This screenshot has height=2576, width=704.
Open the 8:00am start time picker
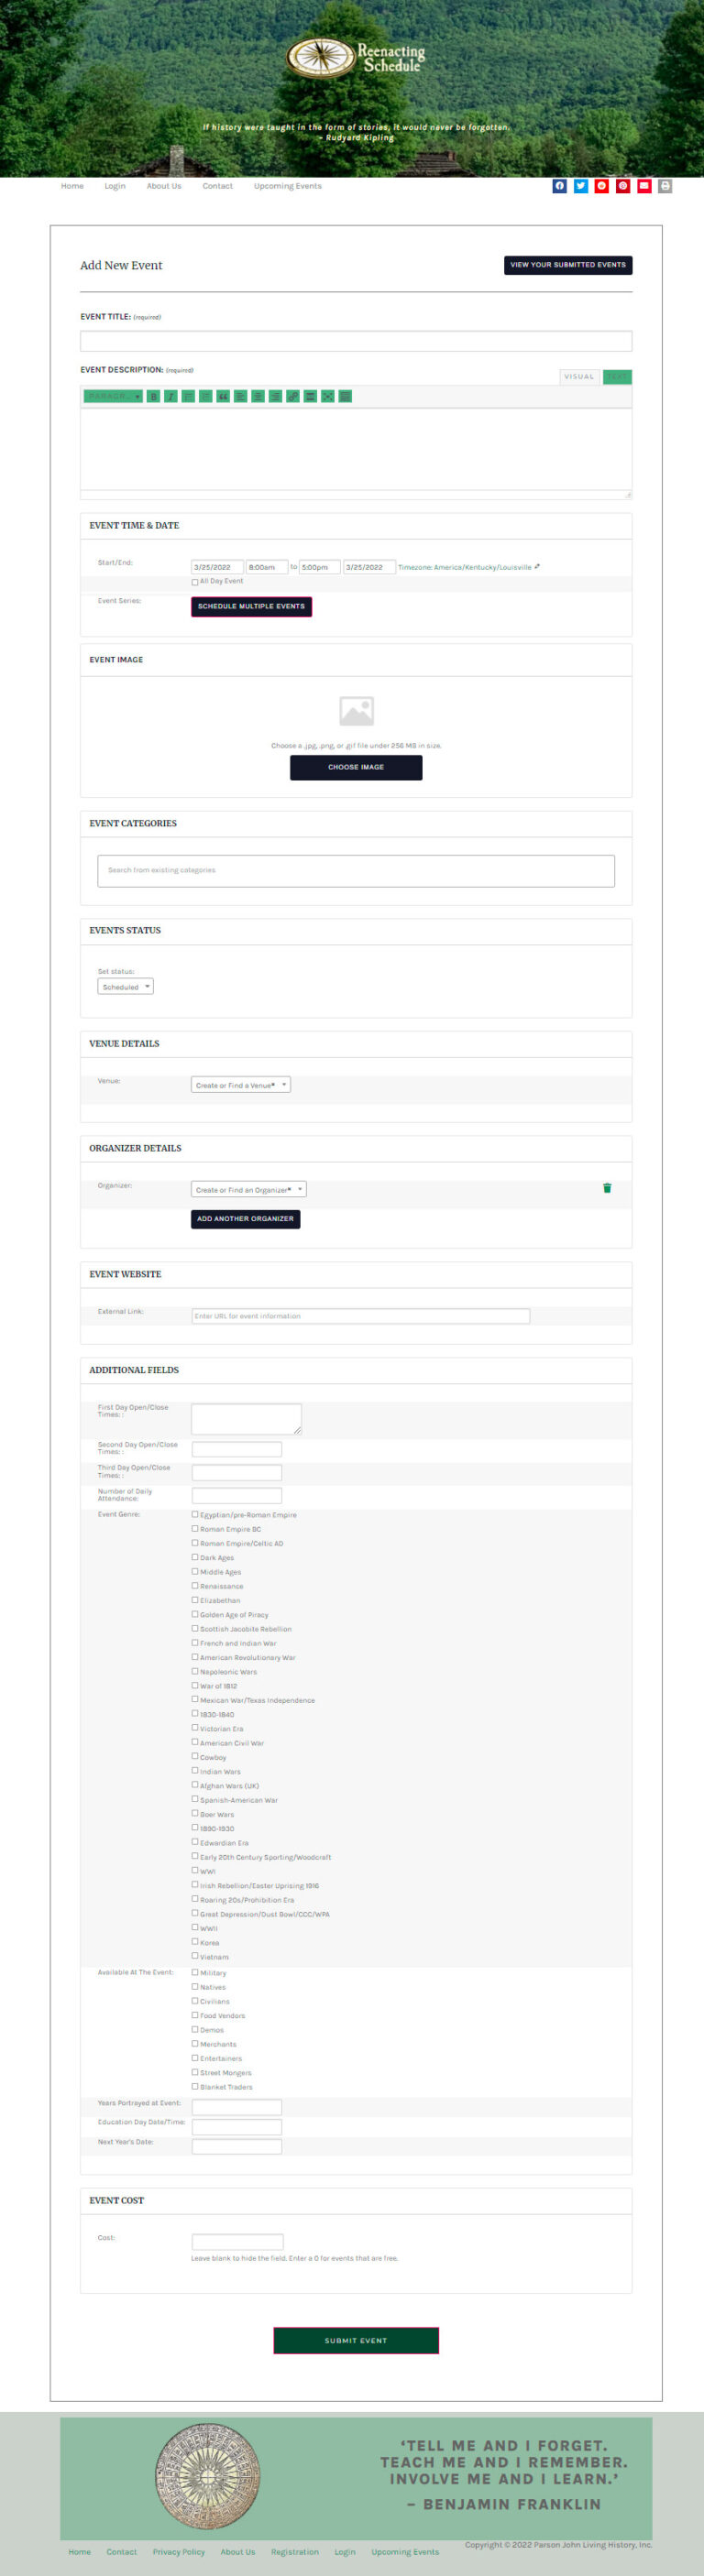(x=266, y=567)
